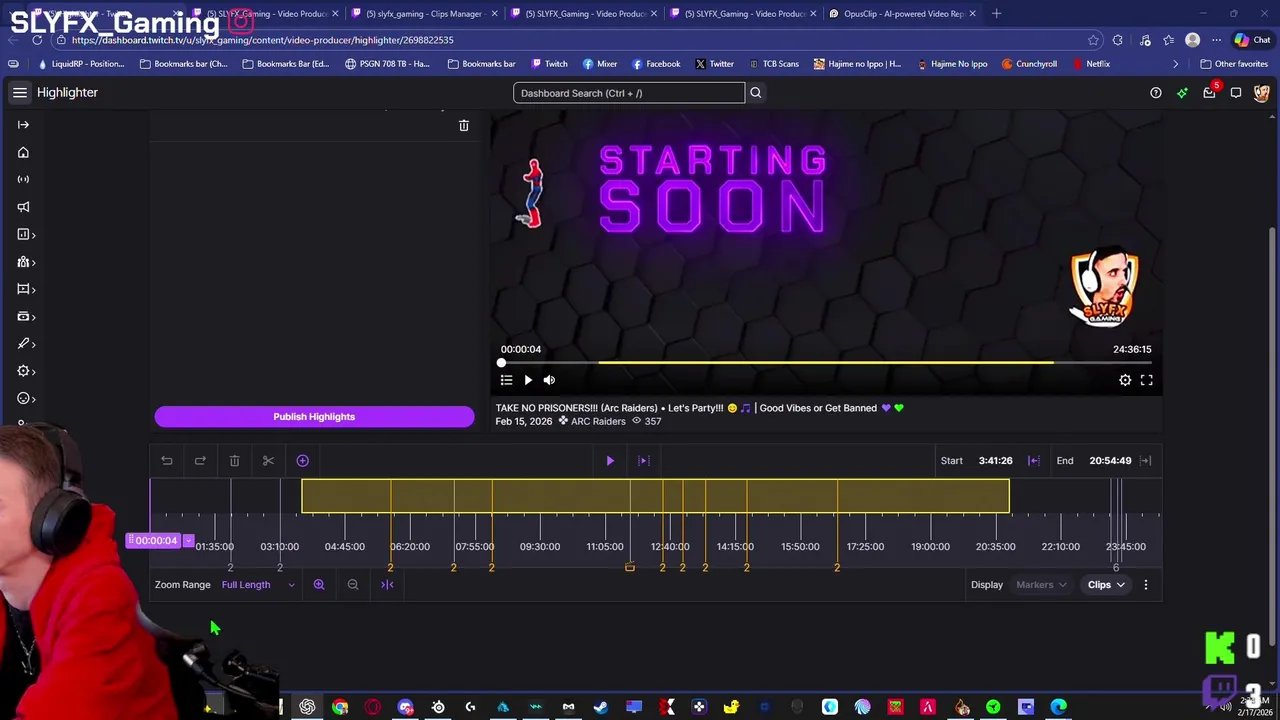
Task: Click the Start time value 3:41:26
Action: (x=995, y=461)
